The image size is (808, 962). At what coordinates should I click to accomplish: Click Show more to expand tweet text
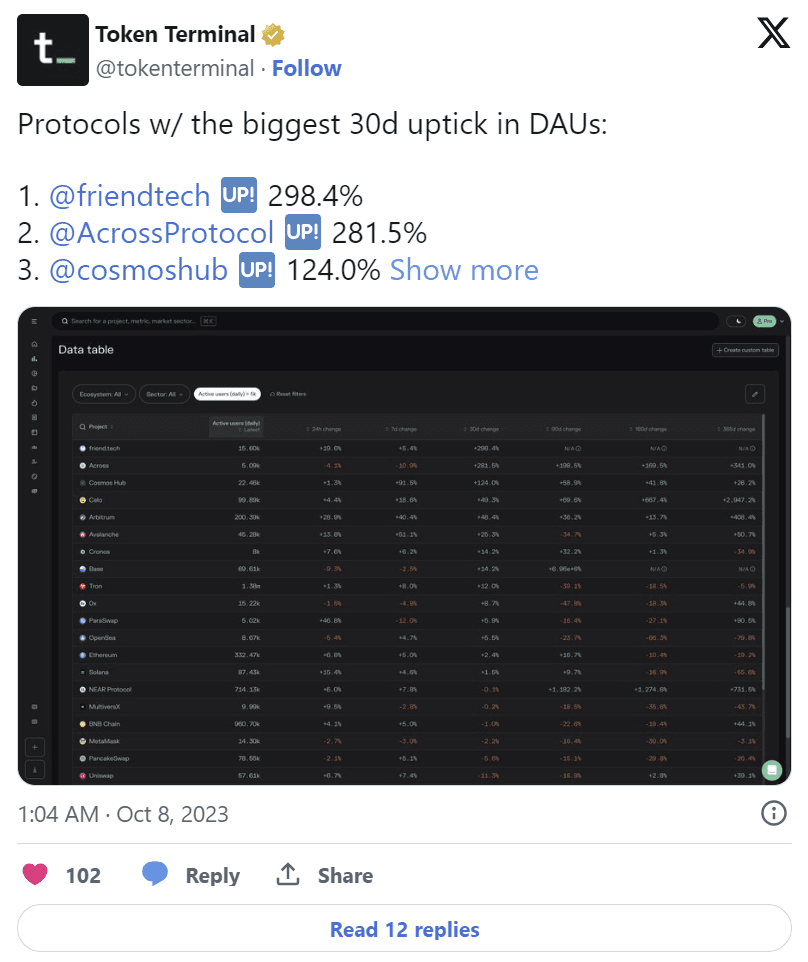pyautogui.click(x=464, y=270)
